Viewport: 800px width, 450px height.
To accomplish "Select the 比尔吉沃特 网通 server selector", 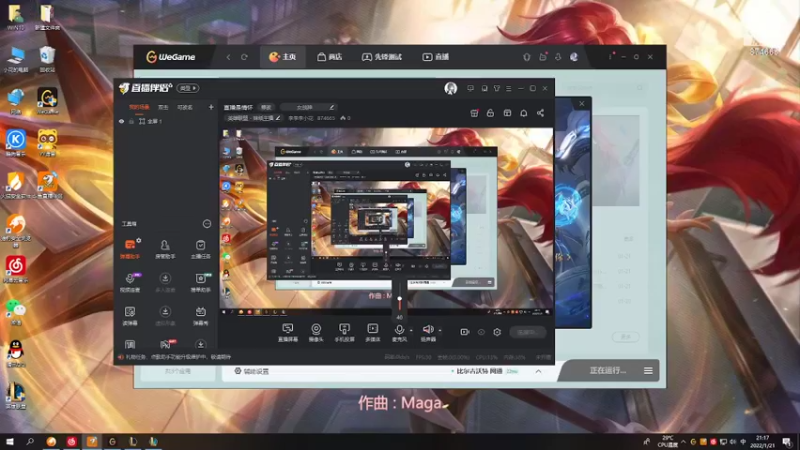I will pyautogui.click(x=485, y=371).
